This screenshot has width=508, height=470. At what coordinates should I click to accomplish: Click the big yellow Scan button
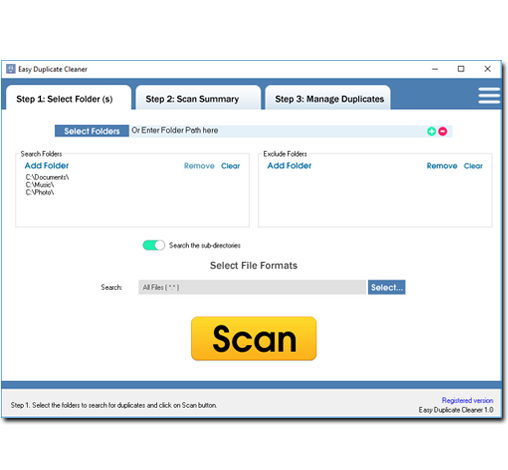[x=253, y=338]
